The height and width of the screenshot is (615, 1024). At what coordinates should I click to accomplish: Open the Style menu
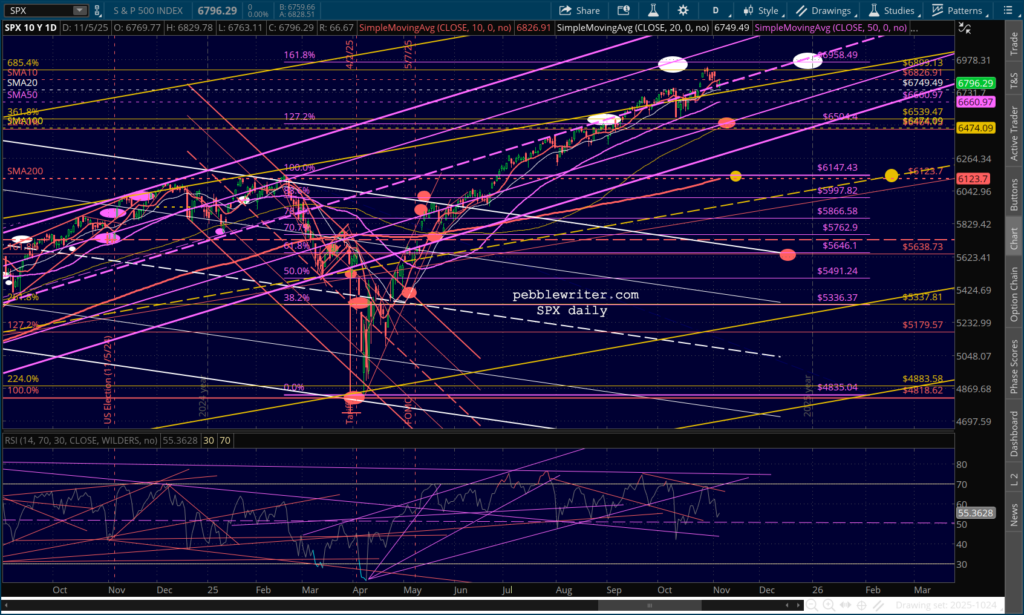pos(762,10)
